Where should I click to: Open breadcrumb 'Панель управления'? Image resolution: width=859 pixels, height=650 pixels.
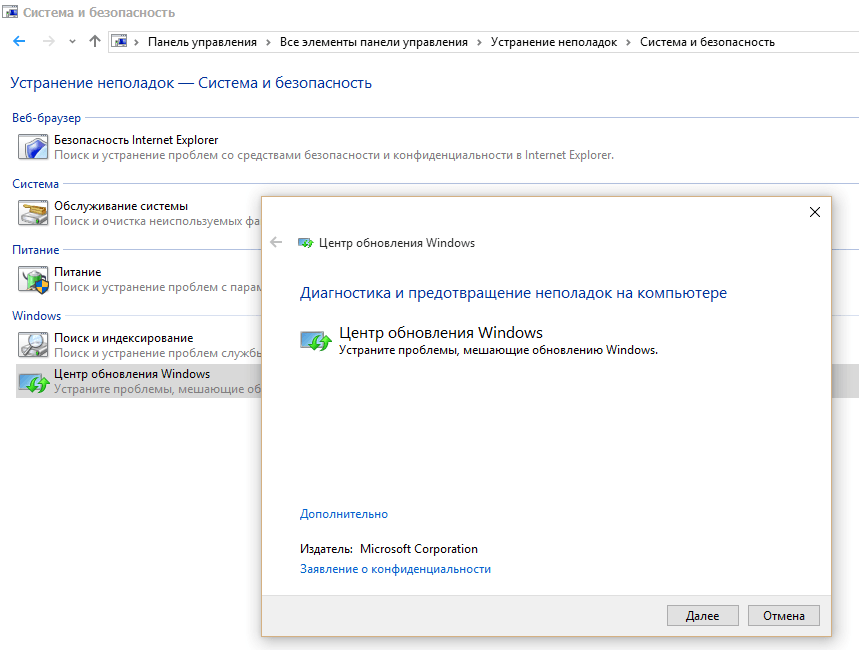[x=202, y=42]
